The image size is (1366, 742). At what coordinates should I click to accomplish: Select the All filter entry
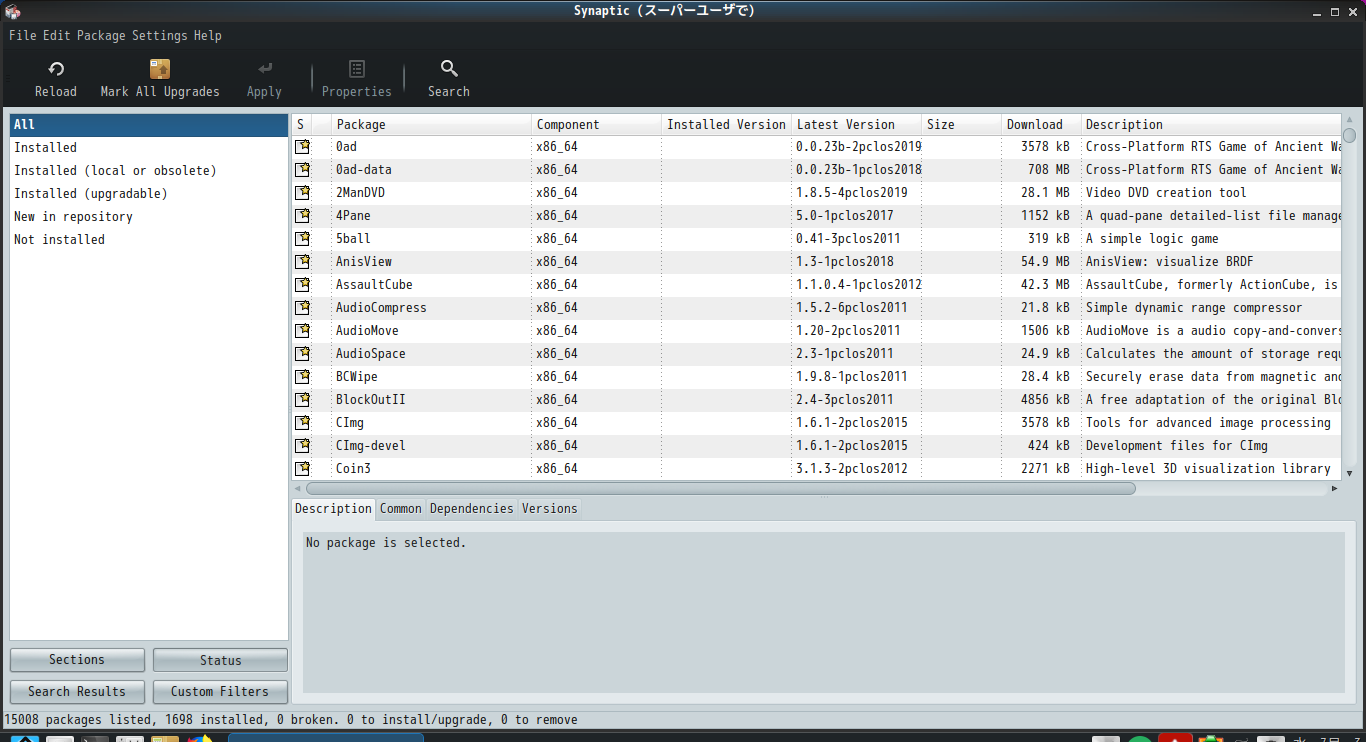pos(149,124)
